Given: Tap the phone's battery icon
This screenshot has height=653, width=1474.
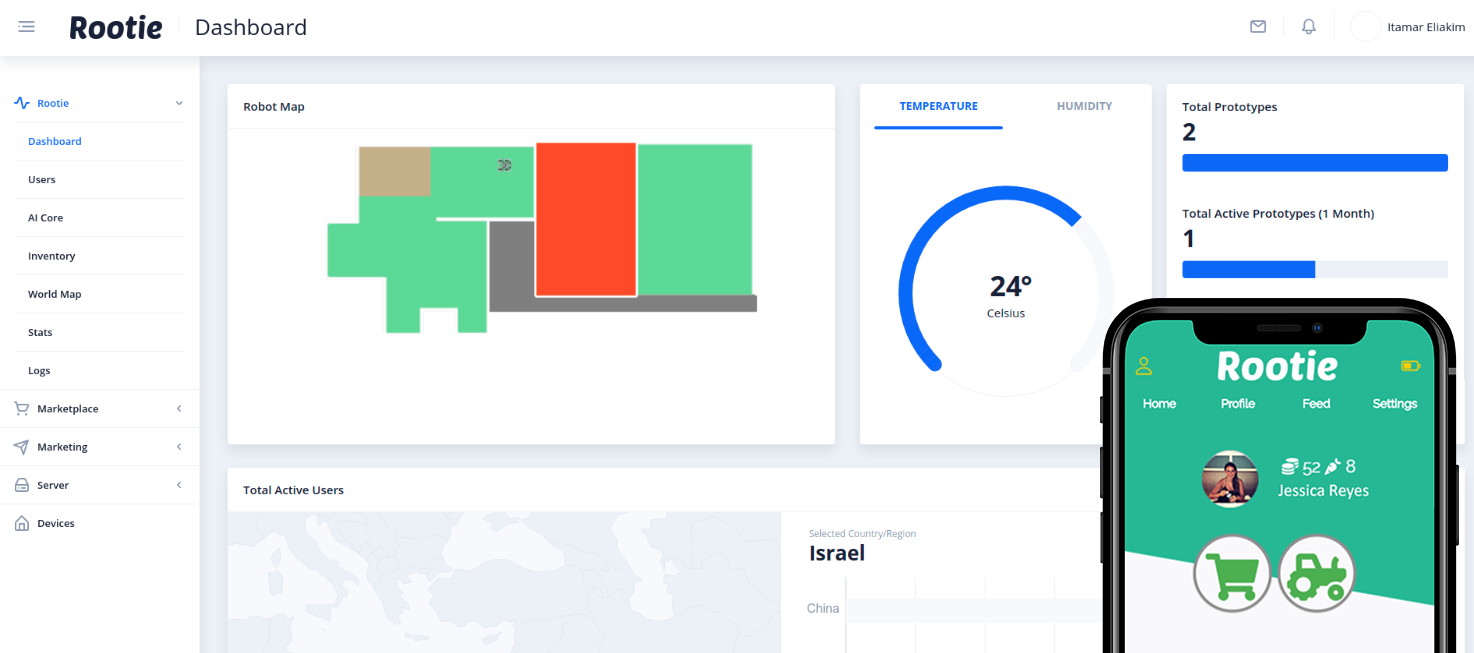Looking at the screenshot, I should point(1410,366).
